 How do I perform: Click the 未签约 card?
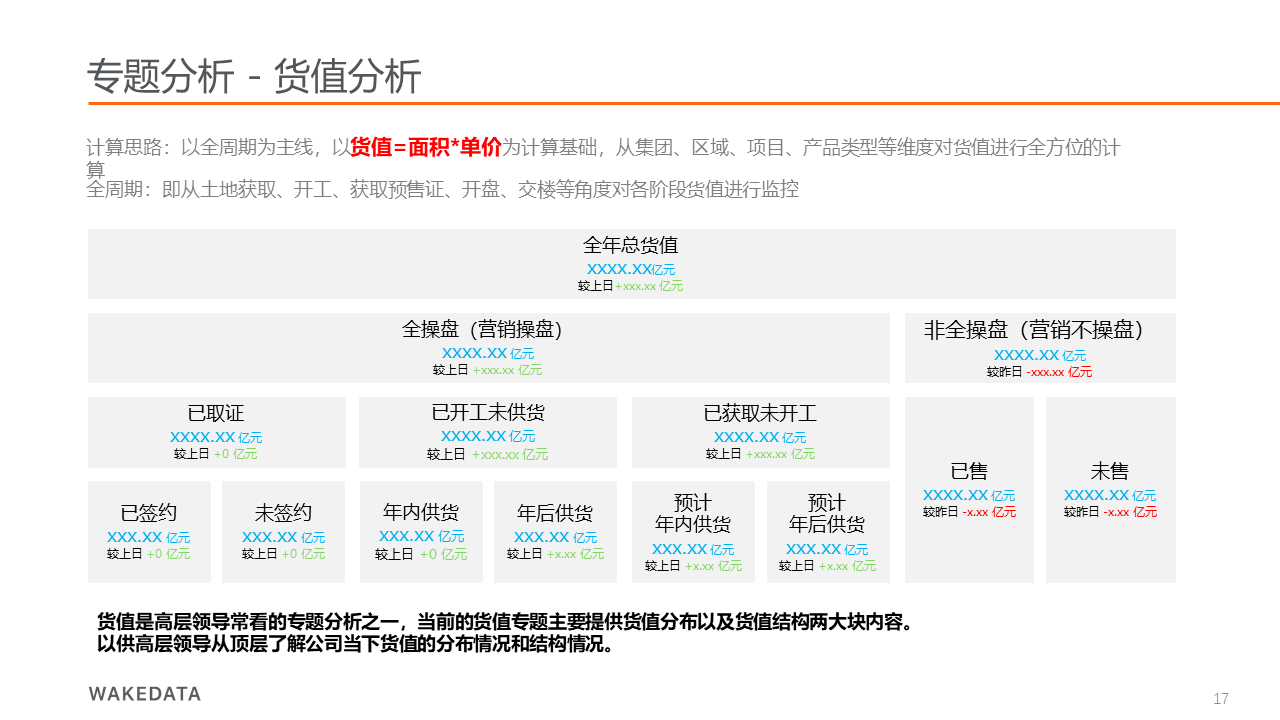283,532
